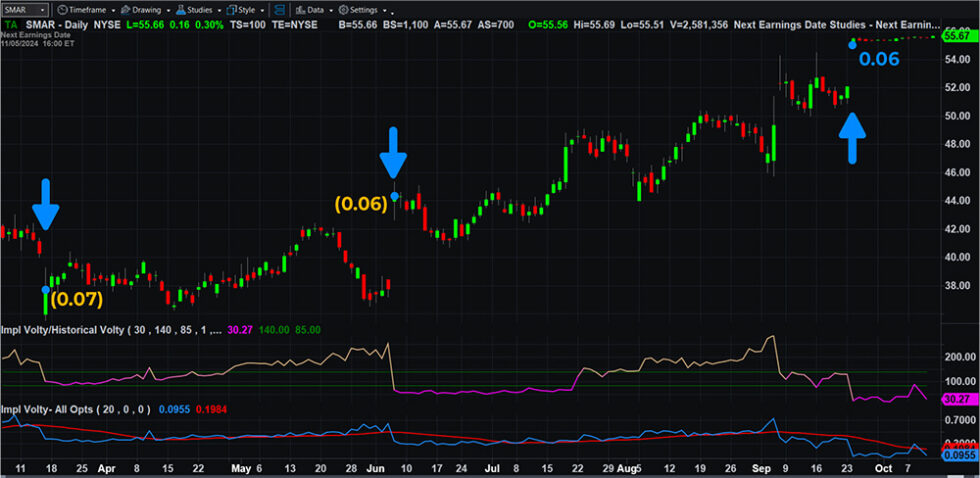
Task: Click the open price O=55.56
Action: 548,25
